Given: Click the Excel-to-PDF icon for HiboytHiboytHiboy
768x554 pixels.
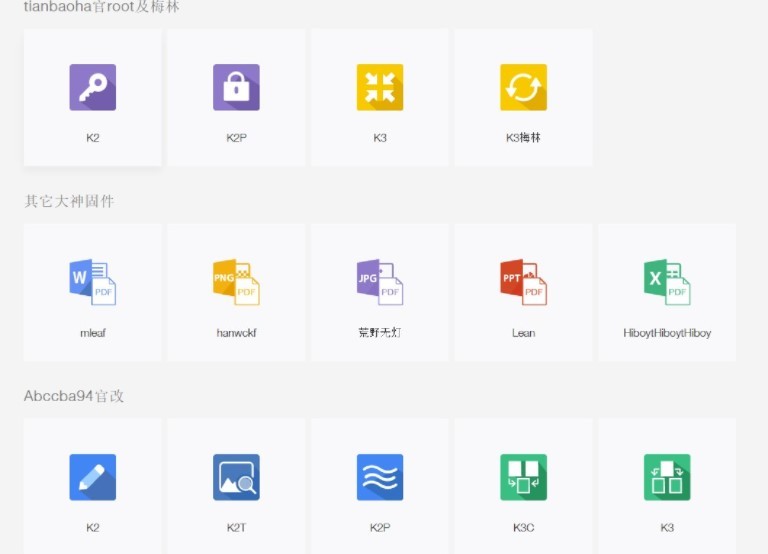Looking at the screenshot, I should tap(667, 281).
